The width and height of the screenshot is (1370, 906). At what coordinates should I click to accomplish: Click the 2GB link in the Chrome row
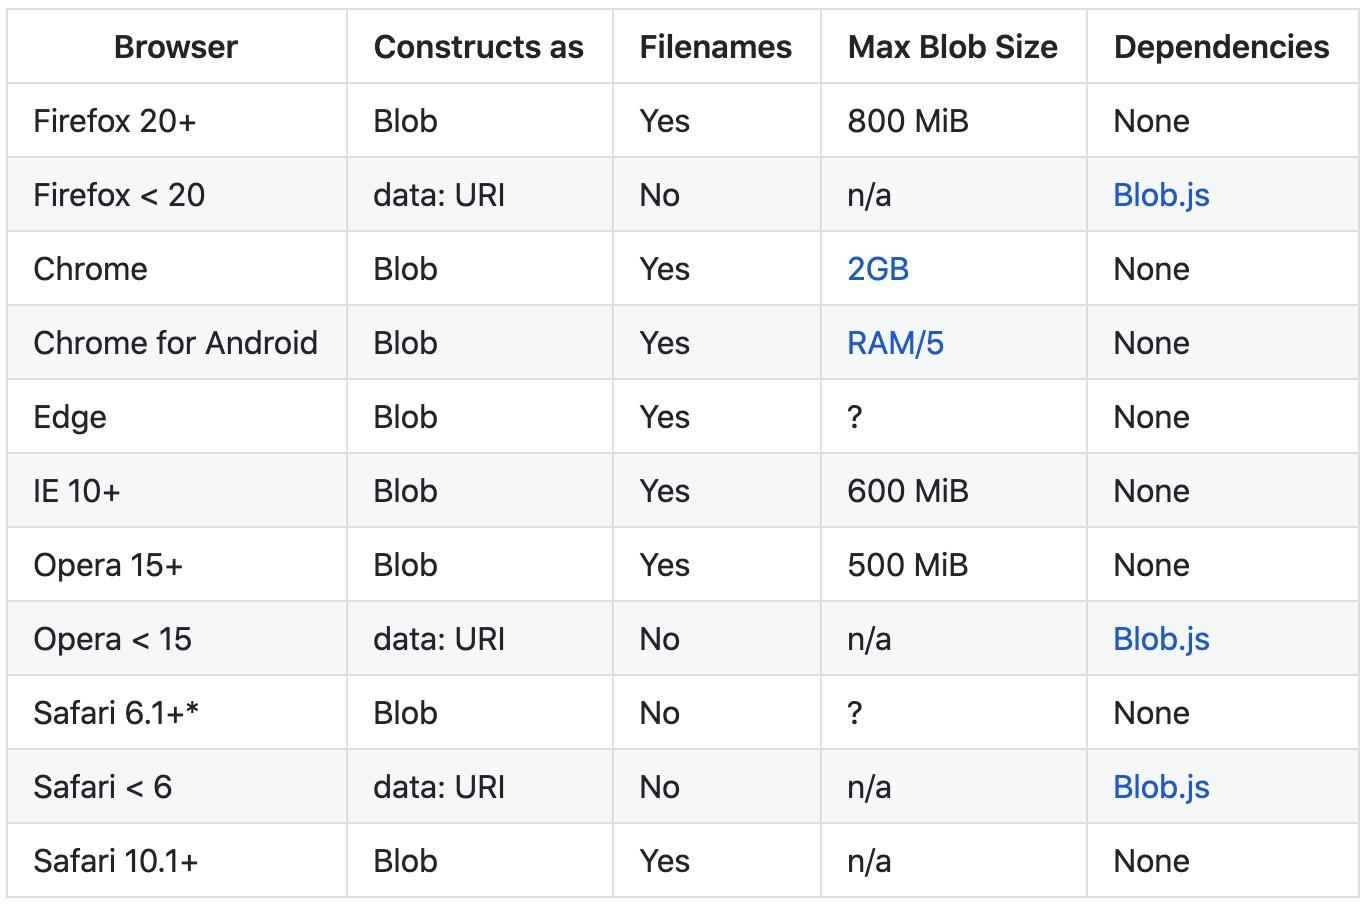878,269
